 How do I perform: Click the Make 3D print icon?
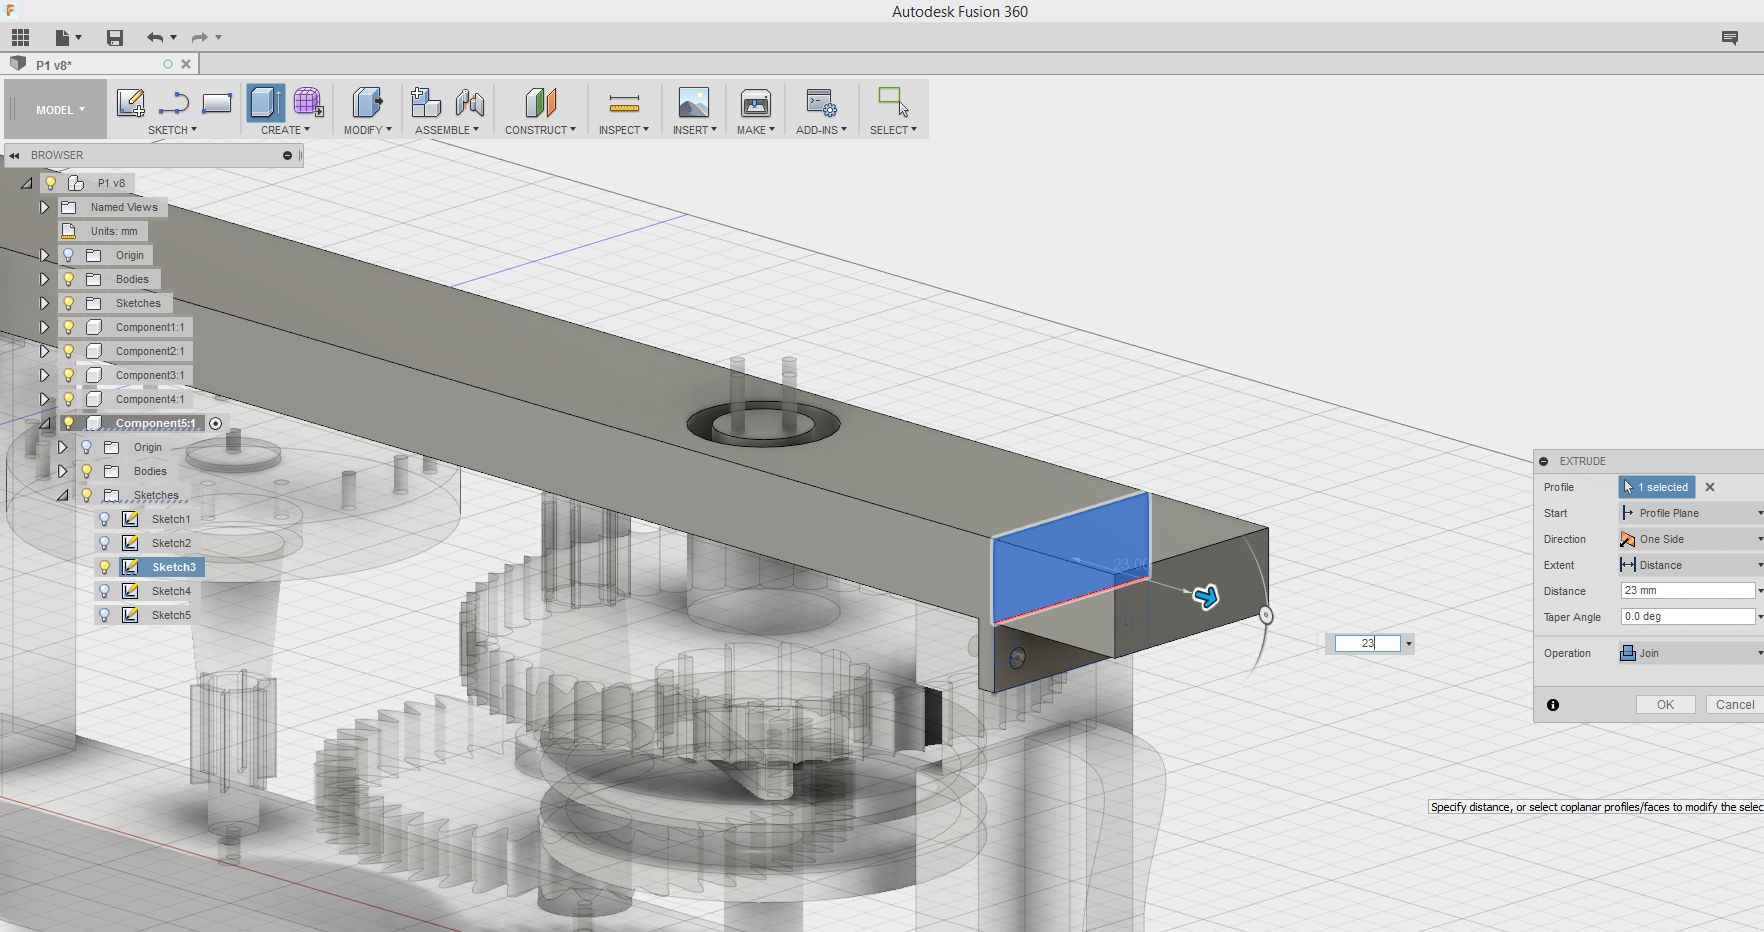(756, 103)
